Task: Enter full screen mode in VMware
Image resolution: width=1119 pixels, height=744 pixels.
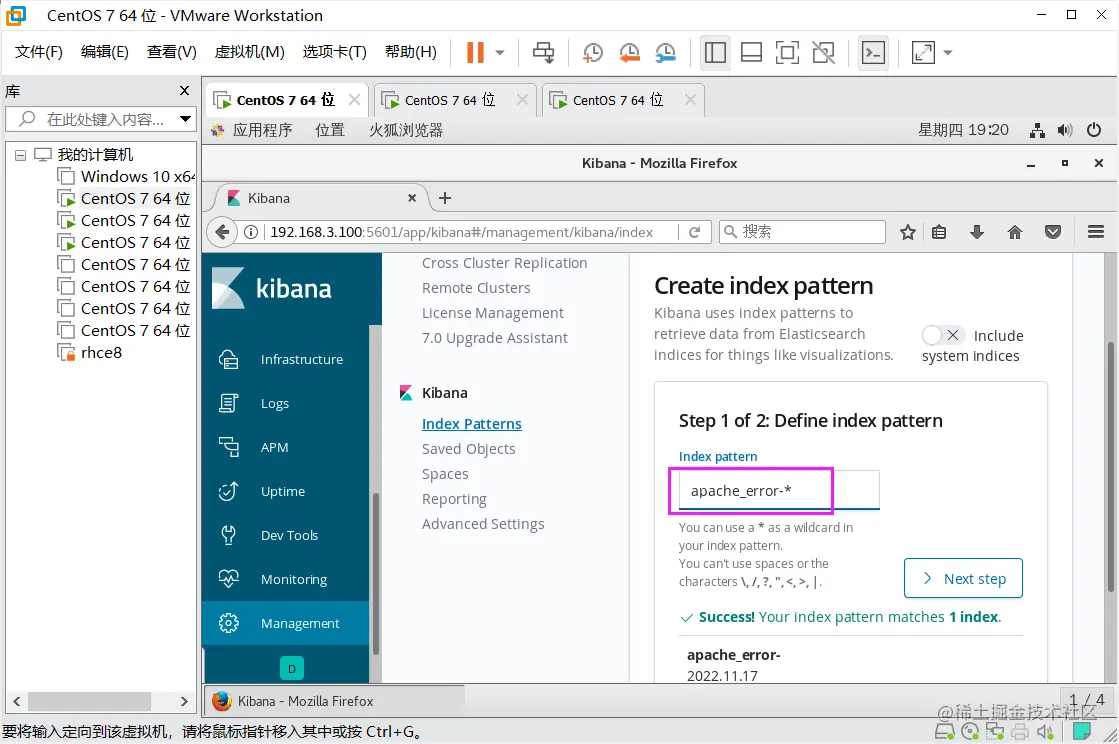Action: pyautogui.click(x=787, y=52)
